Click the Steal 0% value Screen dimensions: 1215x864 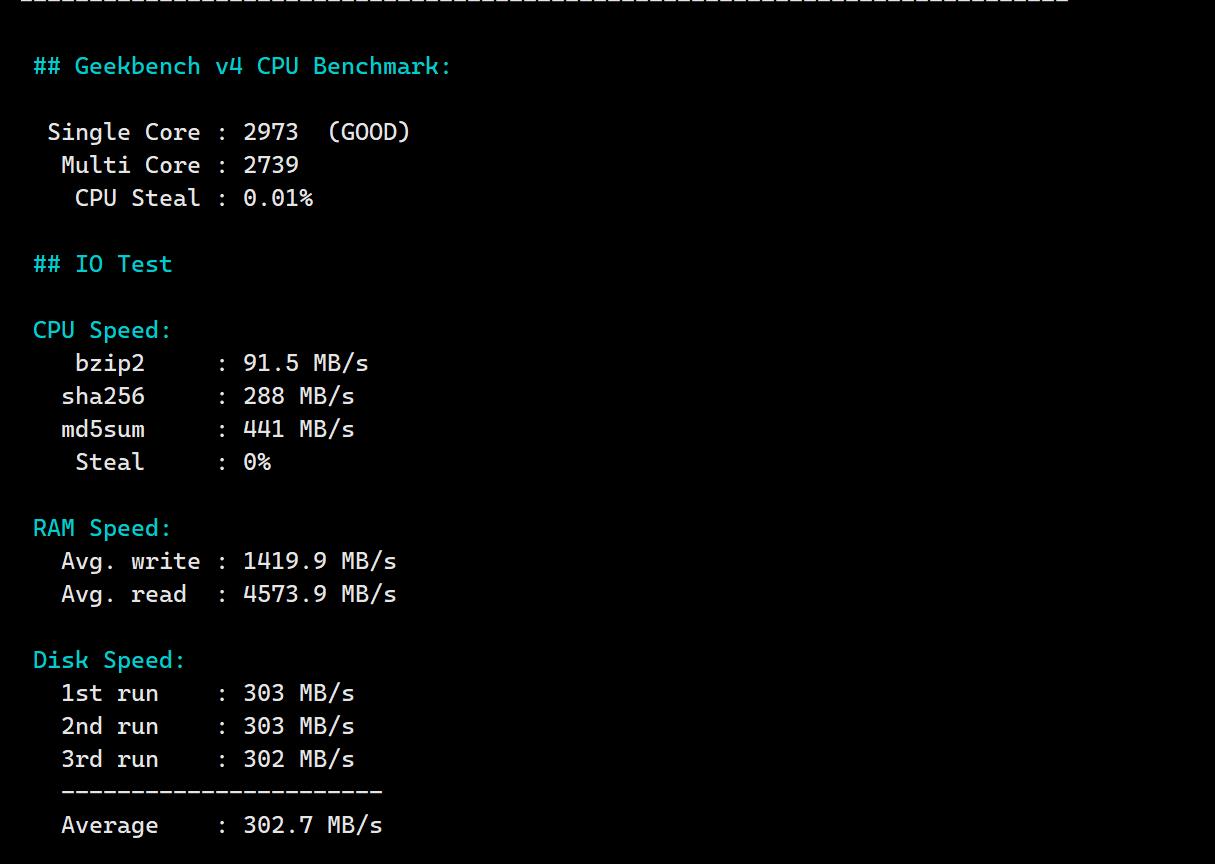[256, 462]
